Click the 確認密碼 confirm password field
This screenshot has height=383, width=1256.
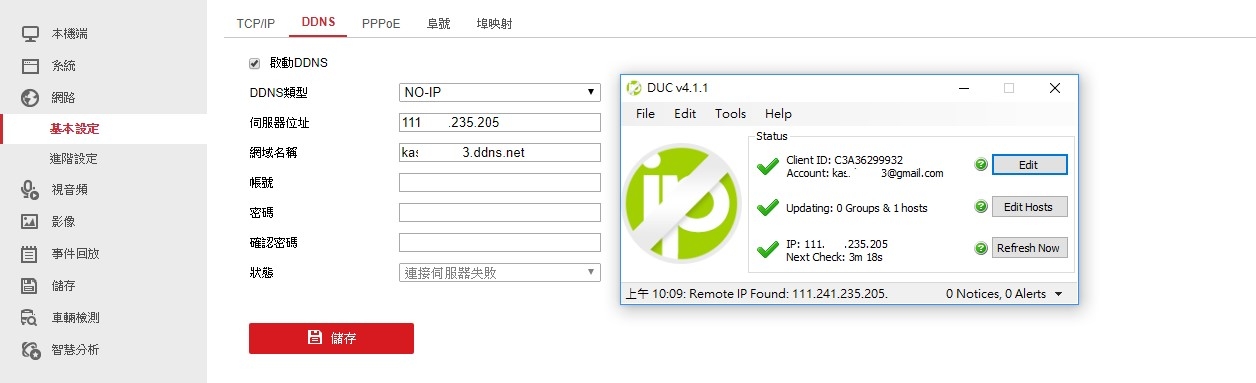coord(500,242)
